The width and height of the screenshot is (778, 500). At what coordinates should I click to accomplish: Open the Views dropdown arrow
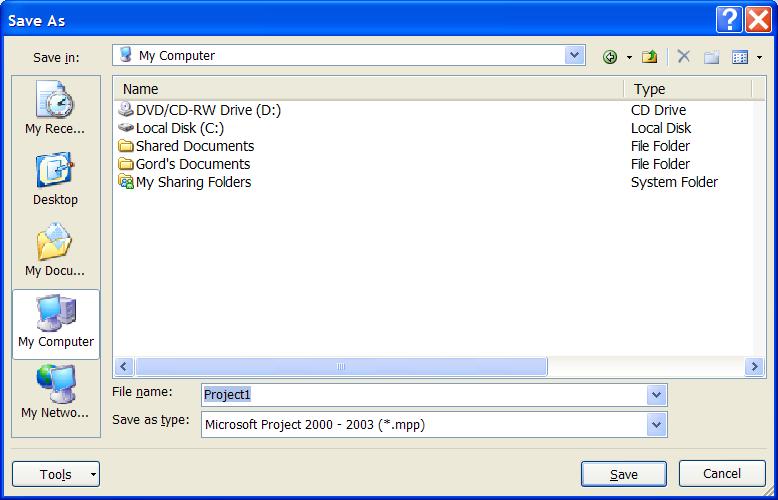759,58
